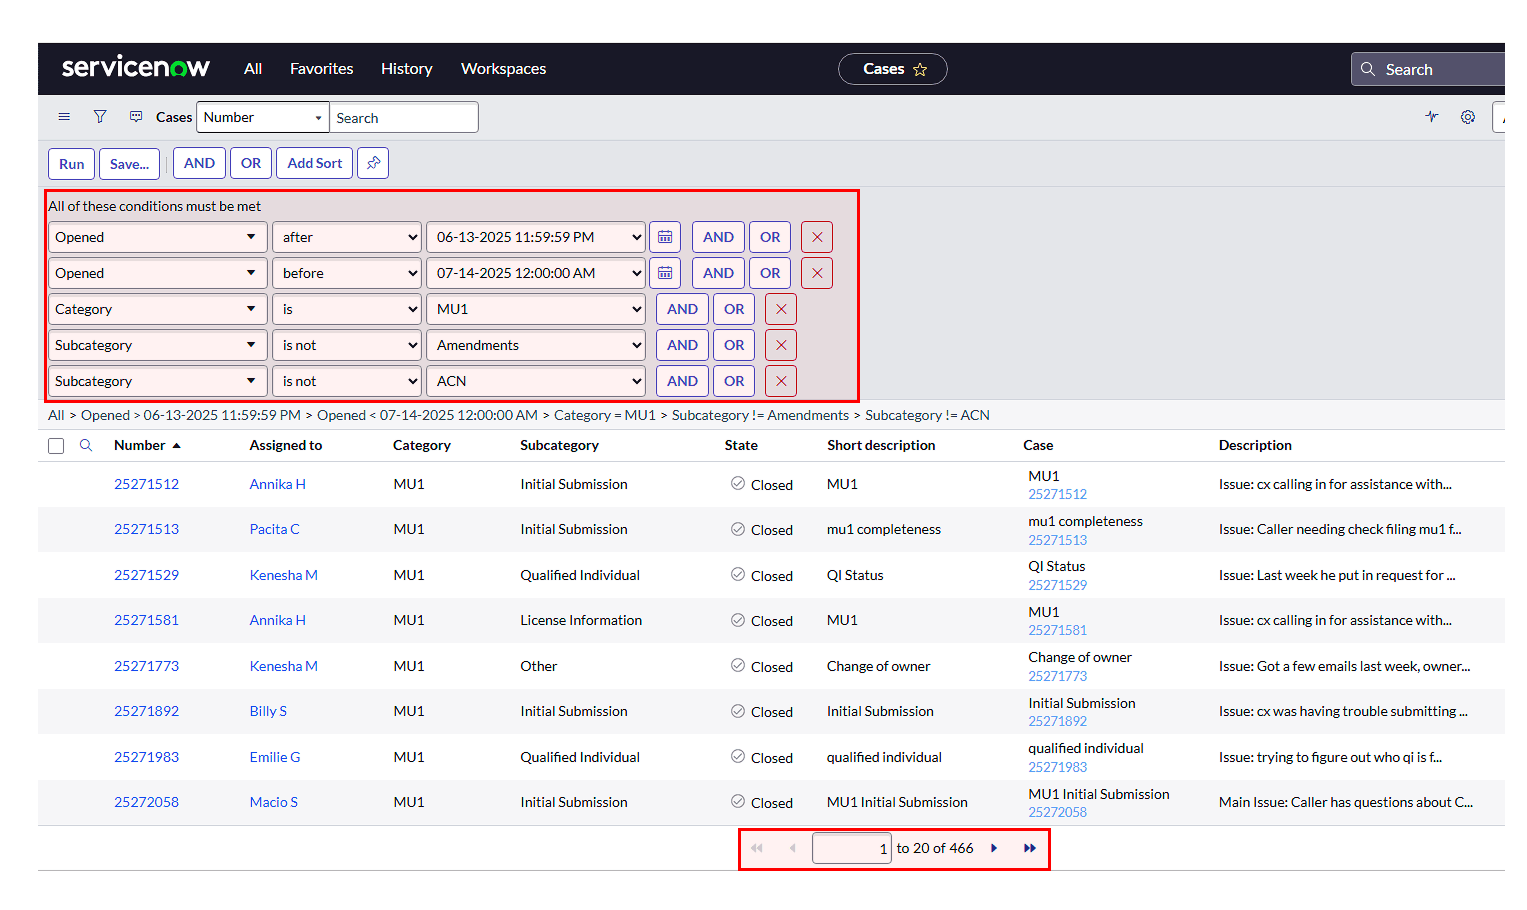Click the search magnifier in column header
This screenshot has height=910, width=1527.
click(86, 445)
